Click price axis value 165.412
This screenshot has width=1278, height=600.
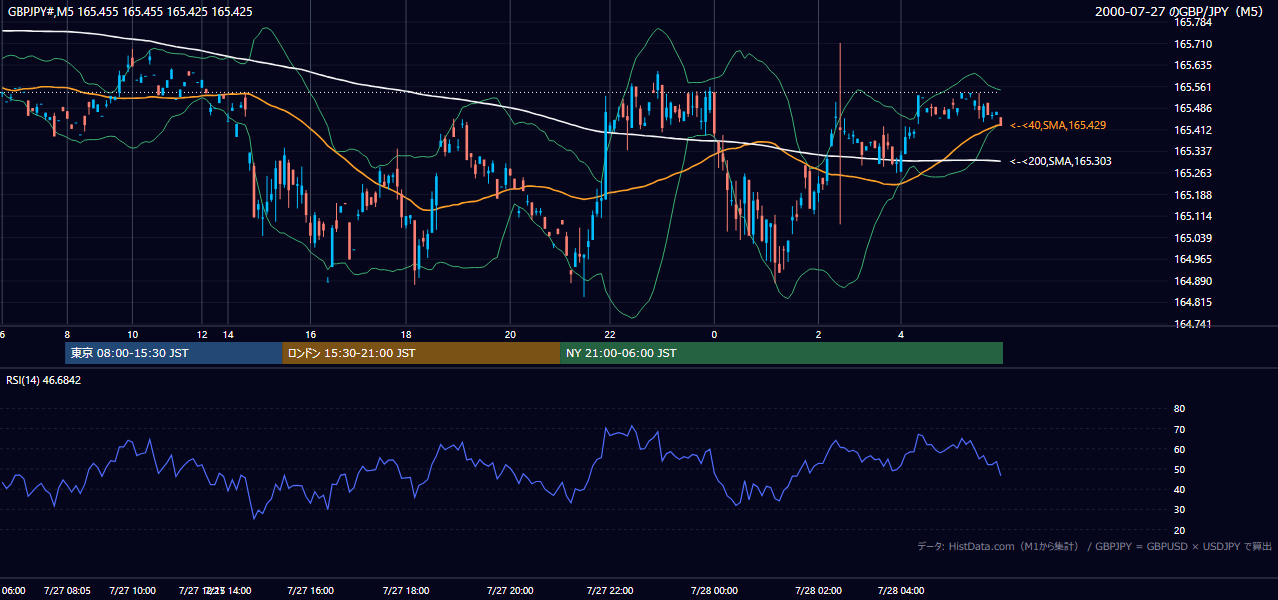click(x=1193, y=130)
